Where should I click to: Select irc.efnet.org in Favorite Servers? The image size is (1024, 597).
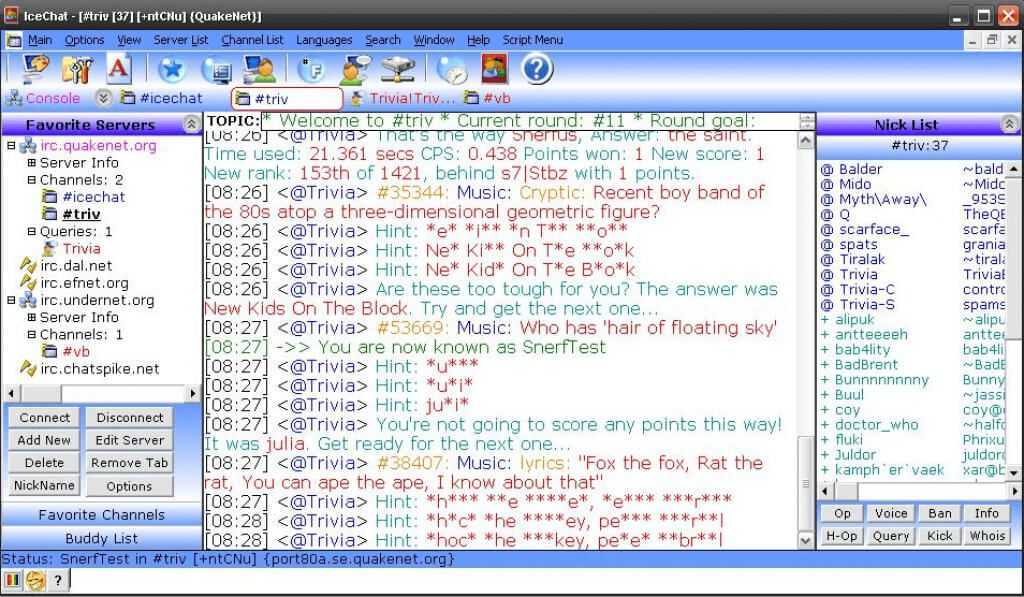pyautogui.click(x=84, y=283)
